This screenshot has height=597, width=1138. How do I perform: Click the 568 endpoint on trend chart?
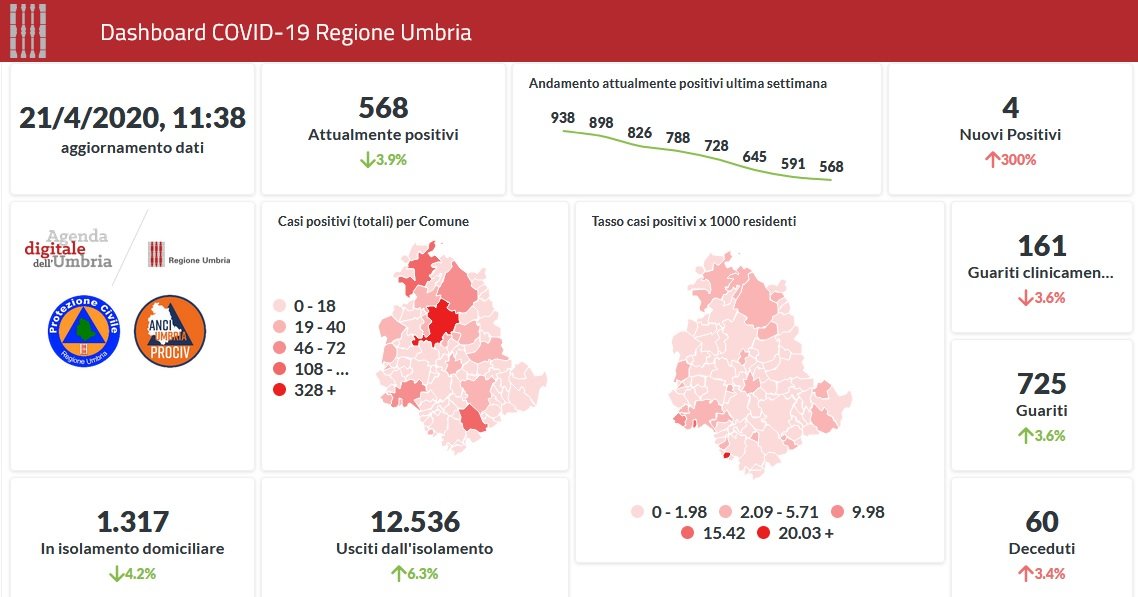[830, 180]
